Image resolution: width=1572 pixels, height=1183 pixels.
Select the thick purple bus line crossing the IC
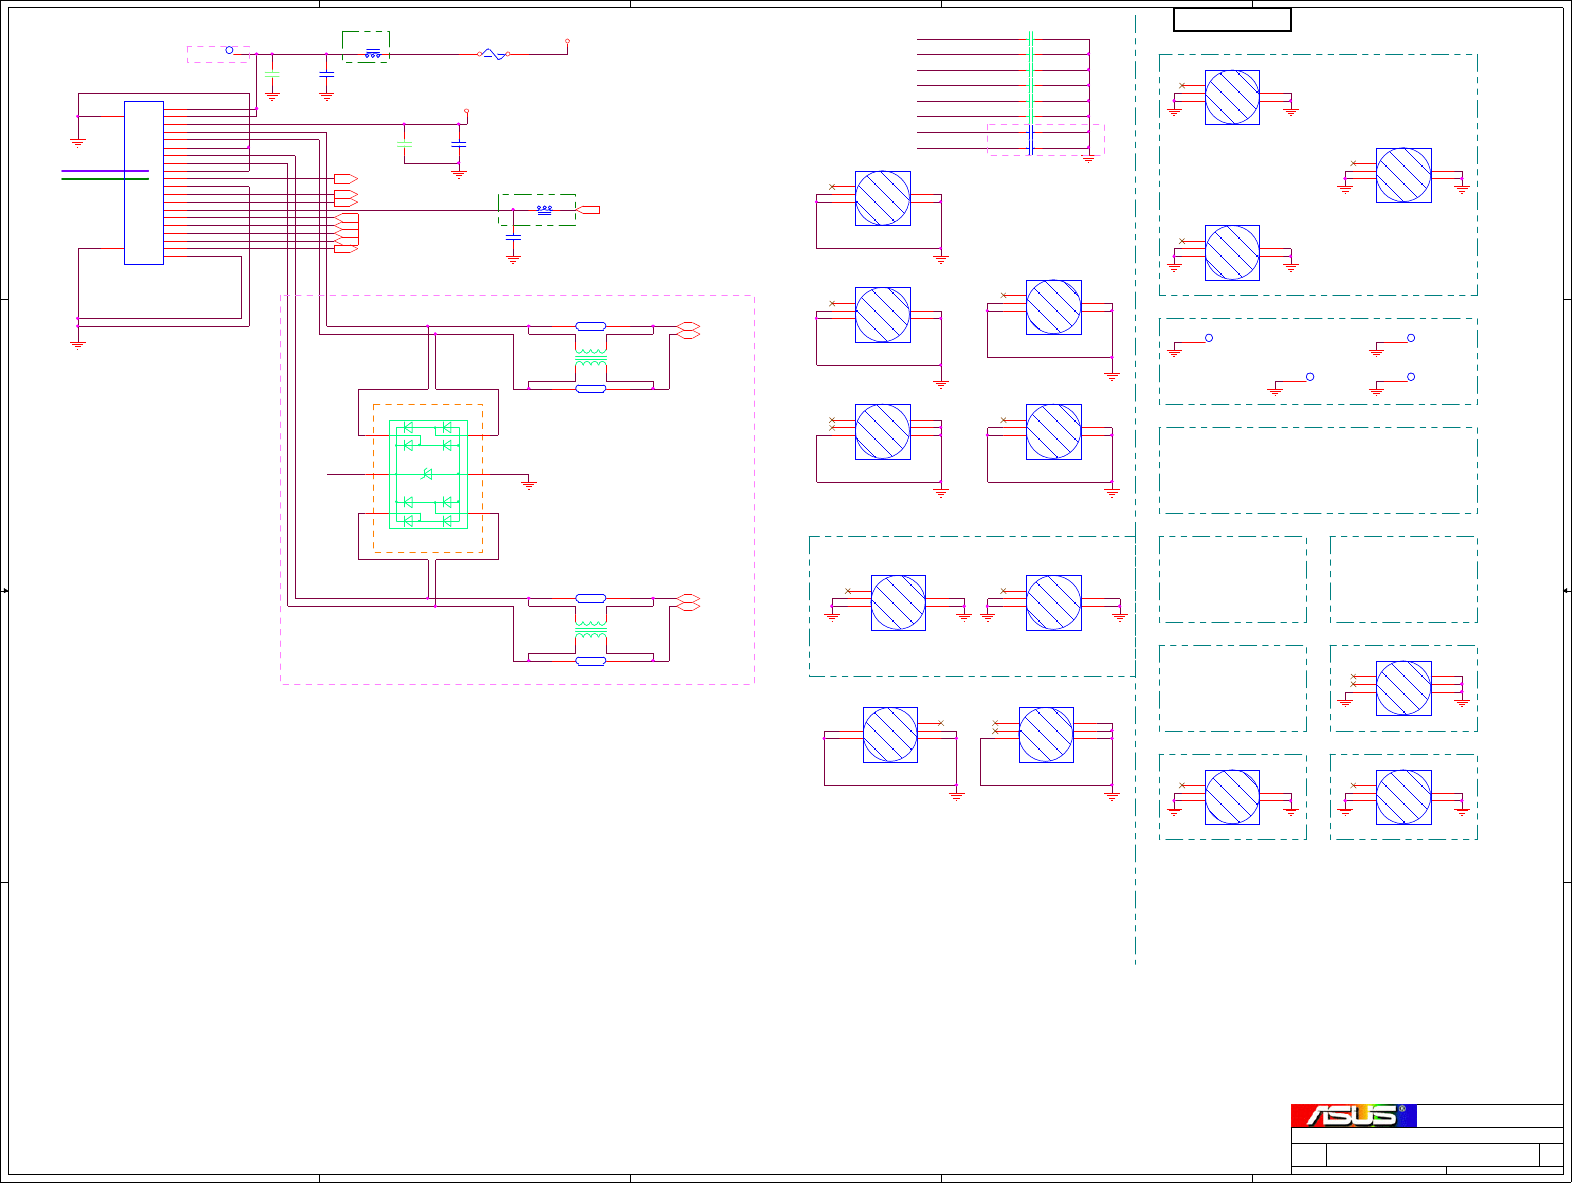coord(105,171)
